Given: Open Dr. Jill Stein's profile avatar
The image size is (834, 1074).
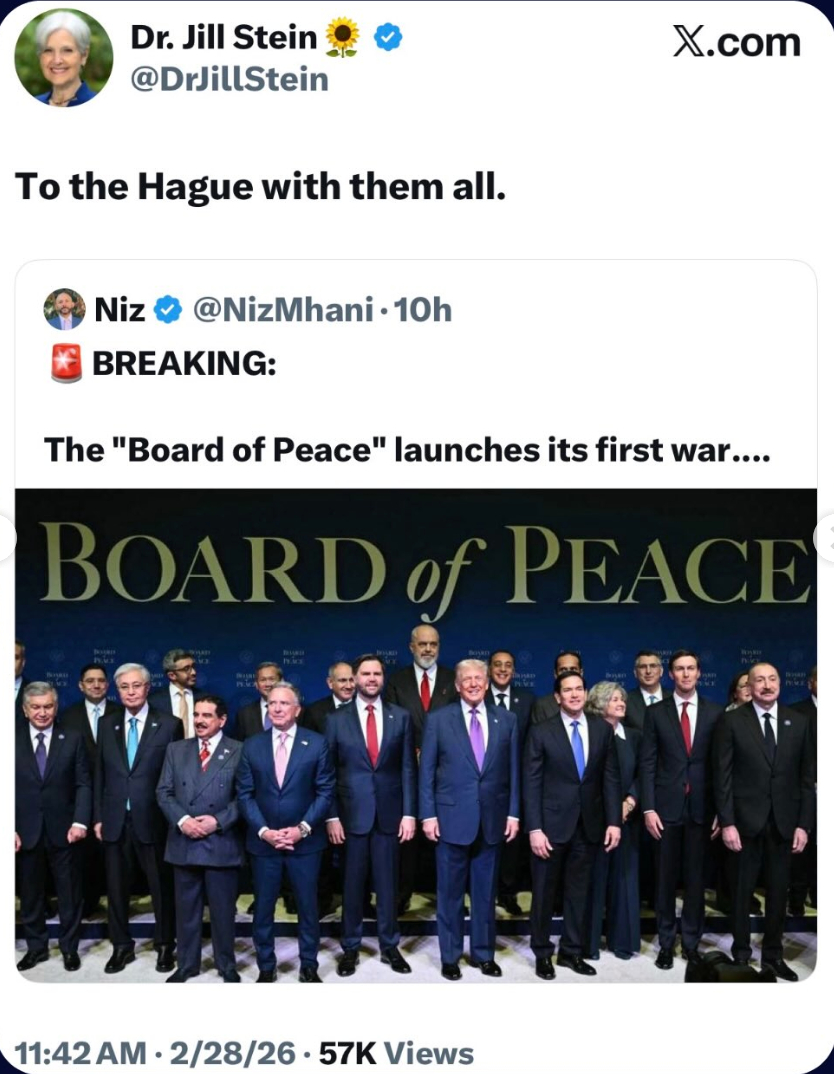Looking at the screenshot, I should tap(63, 58).
